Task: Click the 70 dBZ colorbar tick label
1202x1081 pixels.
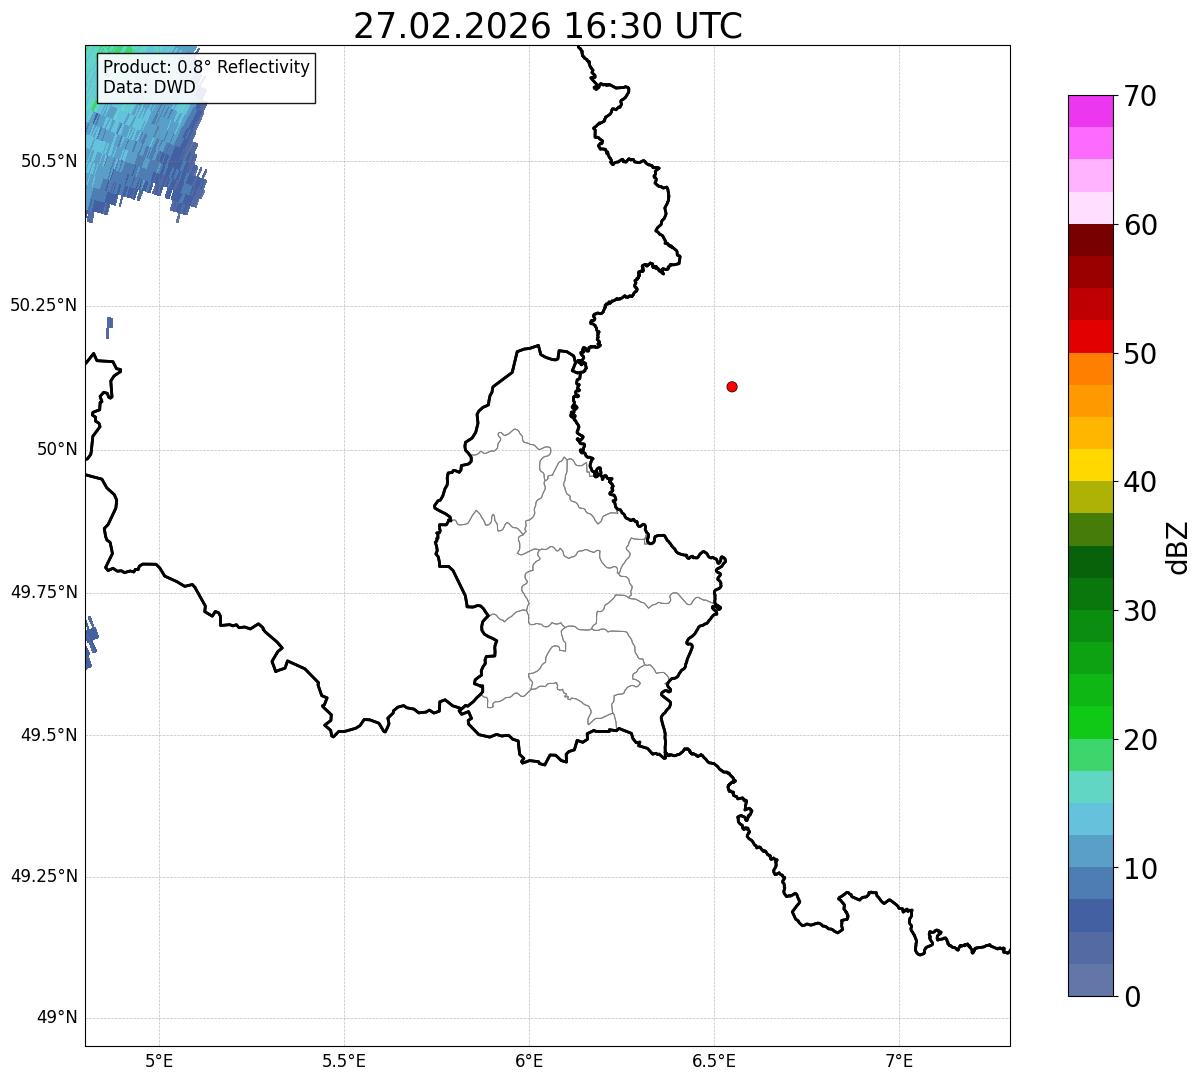Action: coord(1140,96)
